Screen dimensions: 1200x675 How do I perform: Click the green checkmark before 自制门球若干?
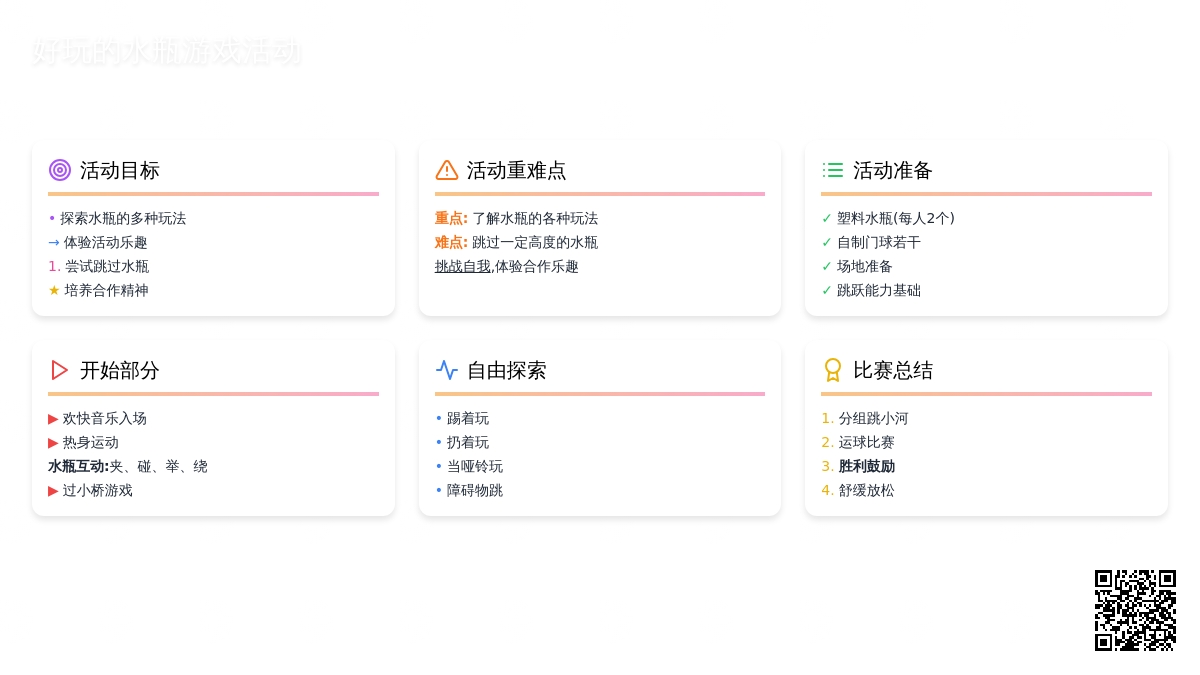pos(827,242)
